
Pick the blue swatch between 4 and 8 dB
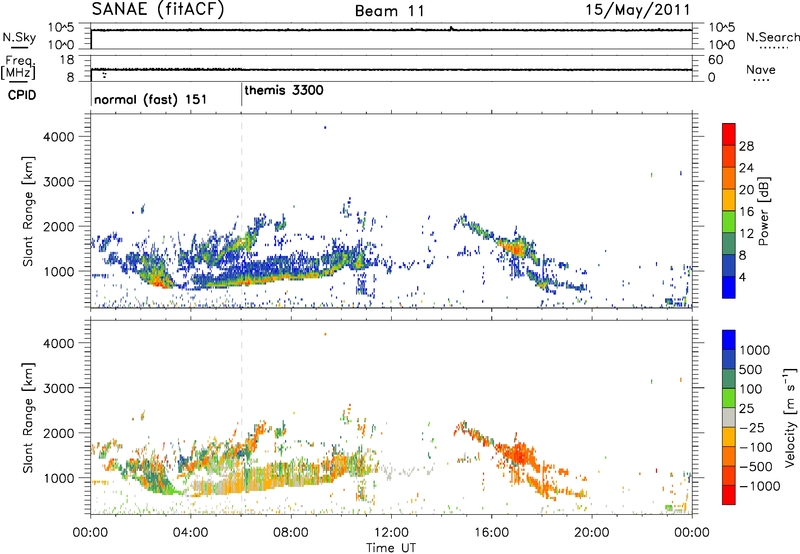(729, 265)
